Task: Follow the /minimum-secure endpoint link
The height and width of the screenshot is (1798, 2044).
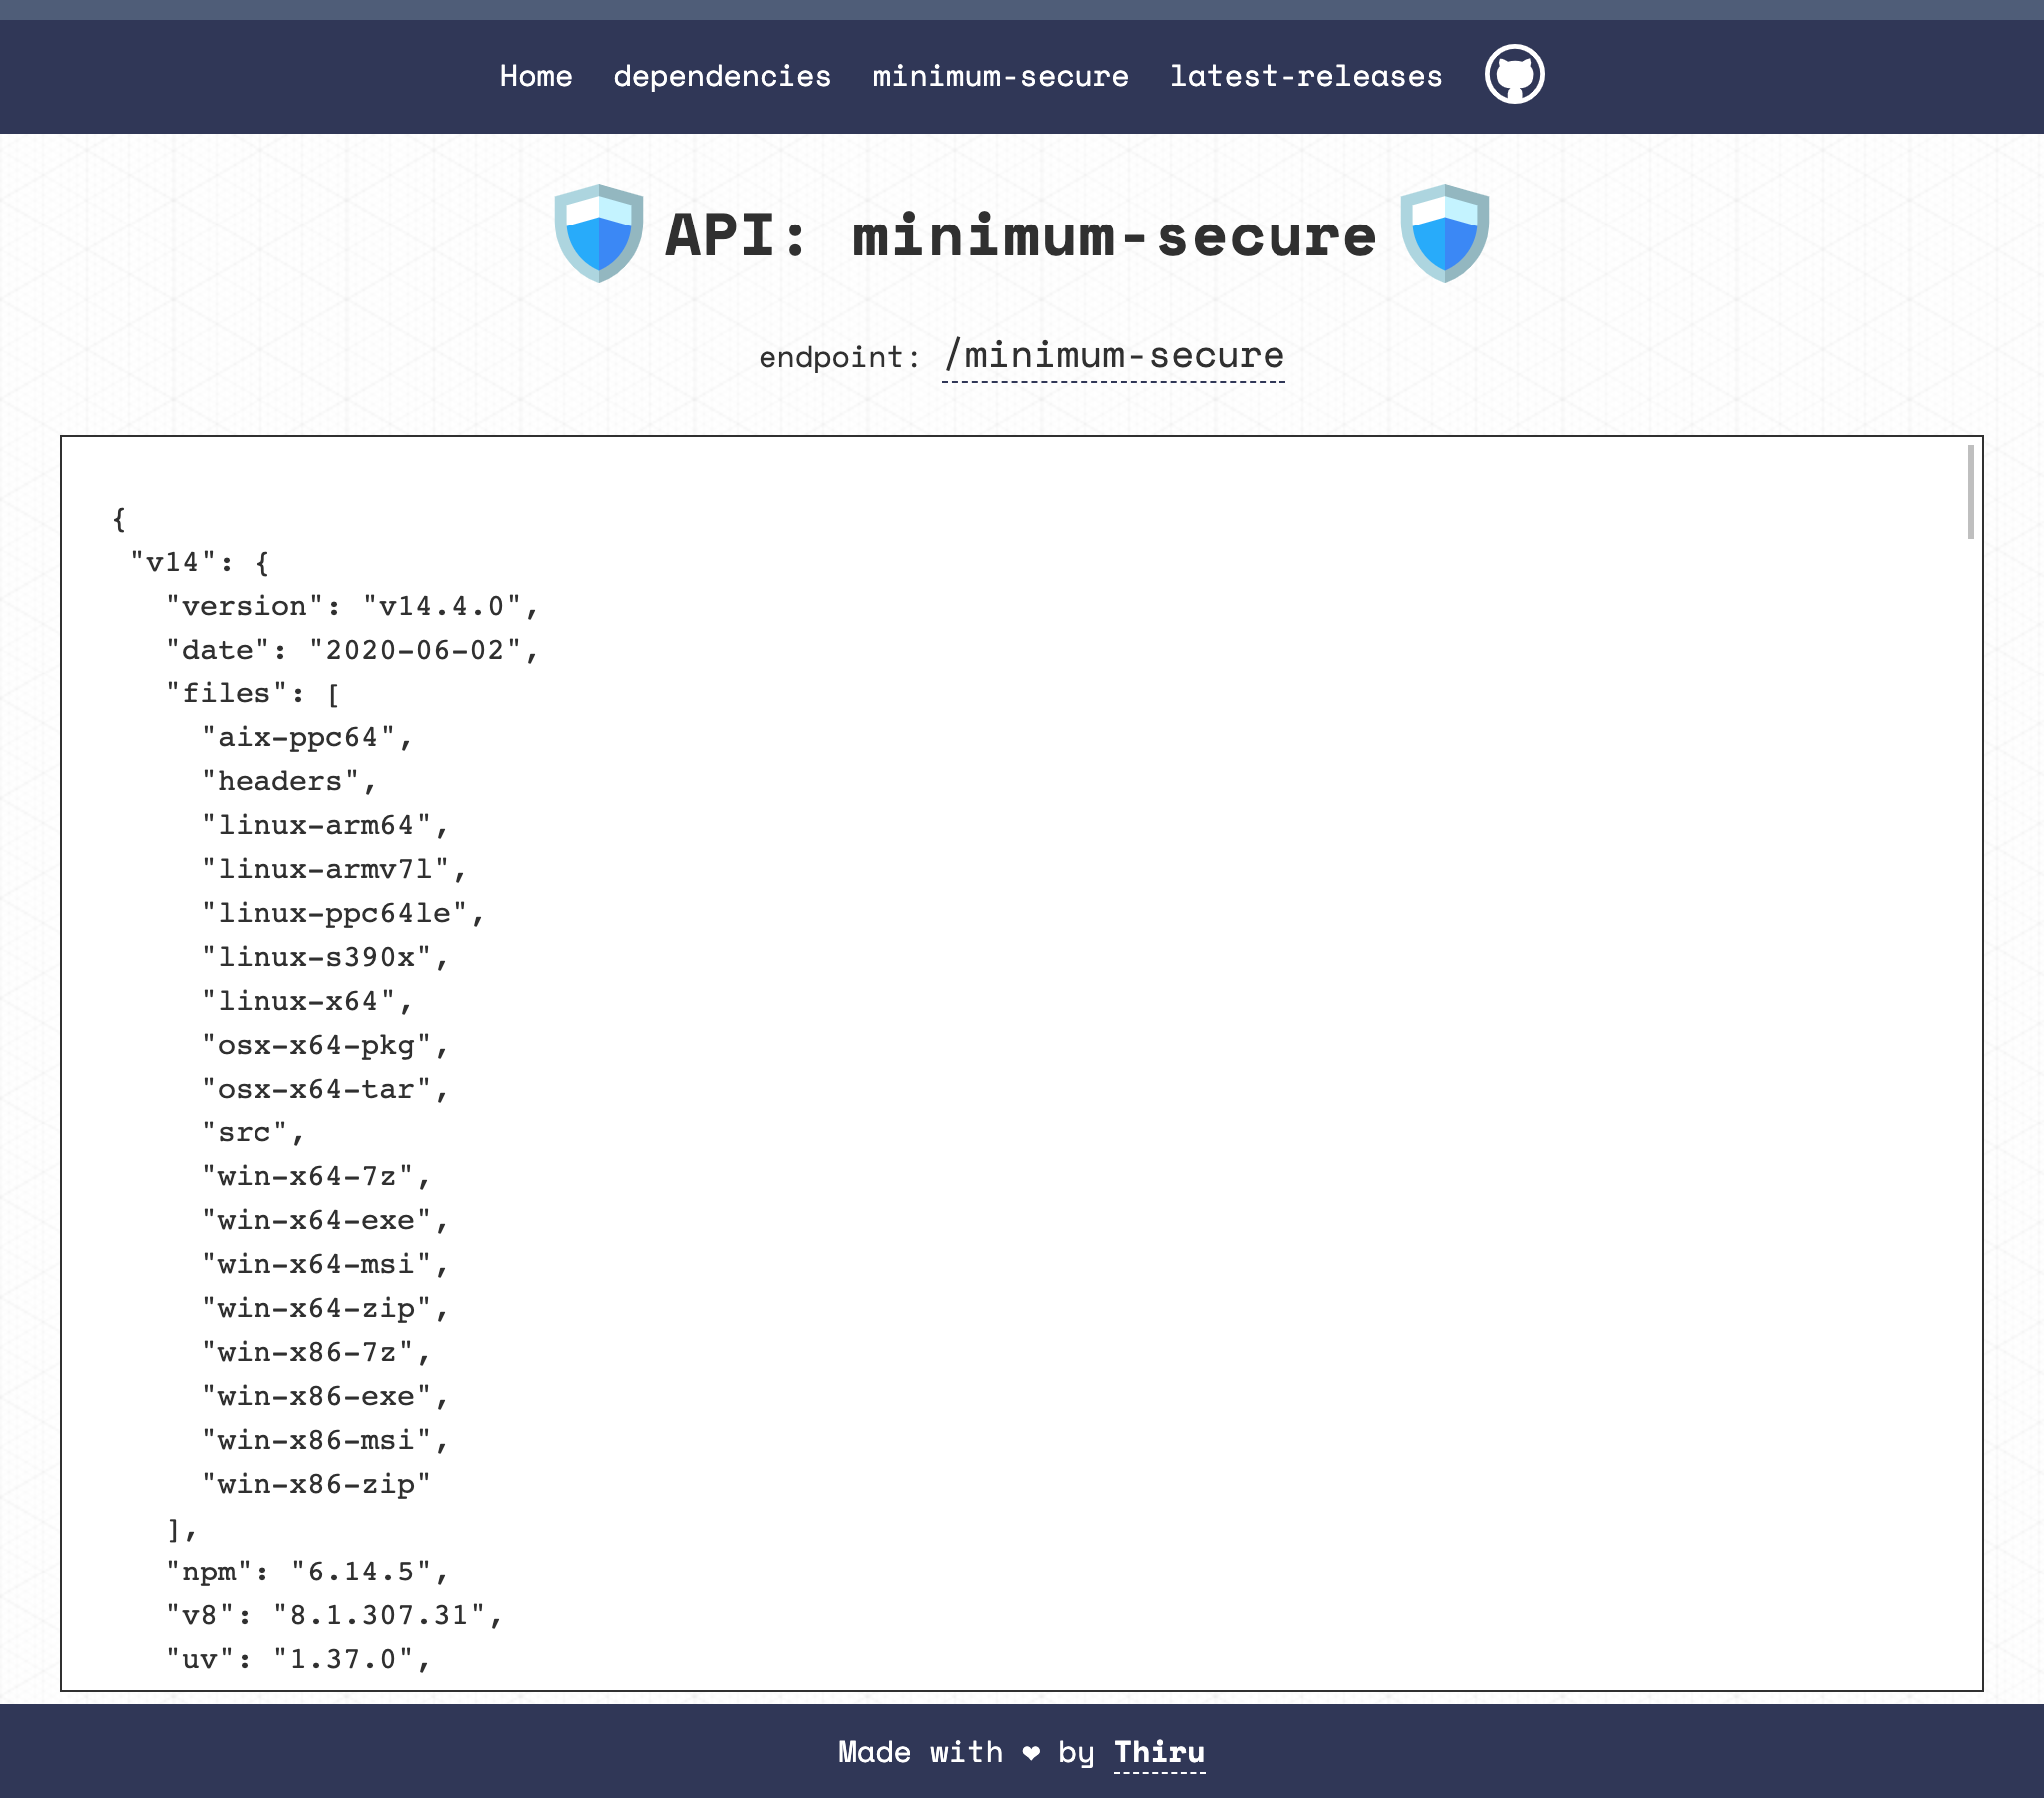Action: tap(1113, 356)
